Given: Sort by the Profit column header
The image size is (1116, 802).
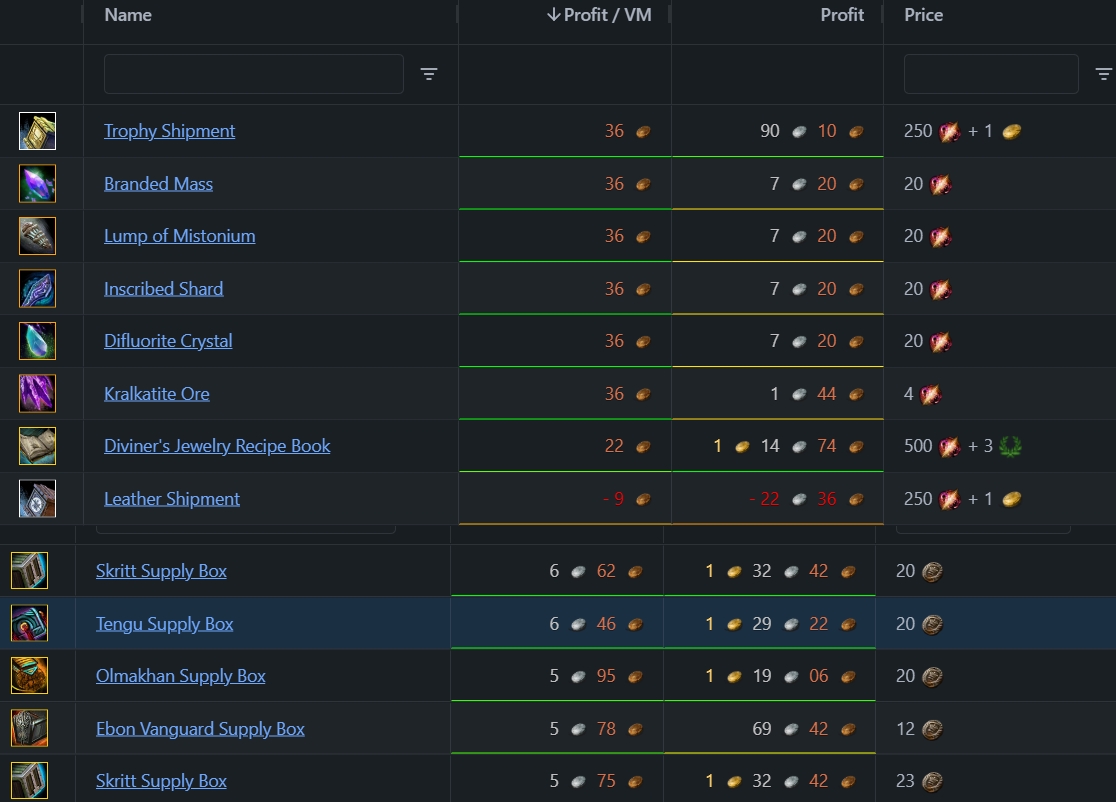Looking at the screenshot, I should [x=842, y=15].
